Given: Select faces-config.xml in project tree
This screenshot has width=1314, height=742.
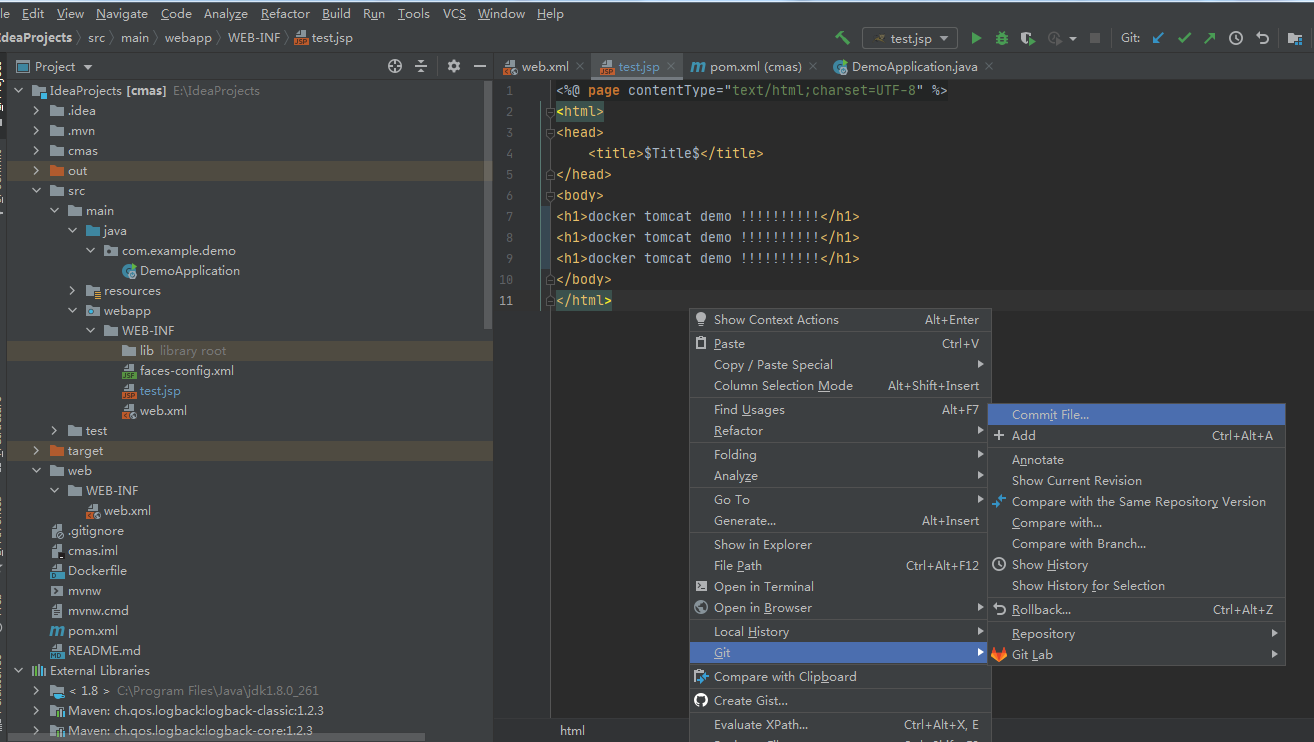Looking at the screenshot, I should [x=187, y=370].
